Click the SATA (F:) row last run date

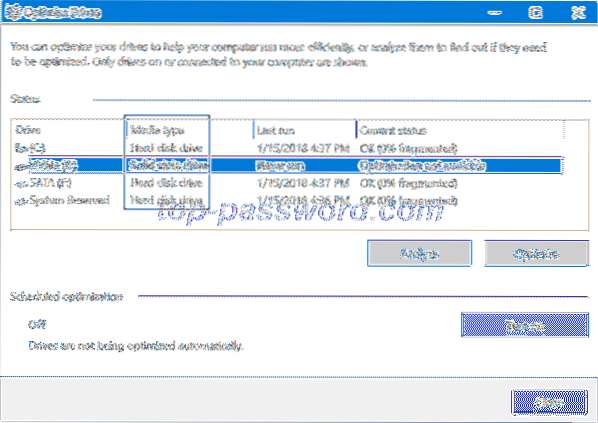click(x=303, y=183)
